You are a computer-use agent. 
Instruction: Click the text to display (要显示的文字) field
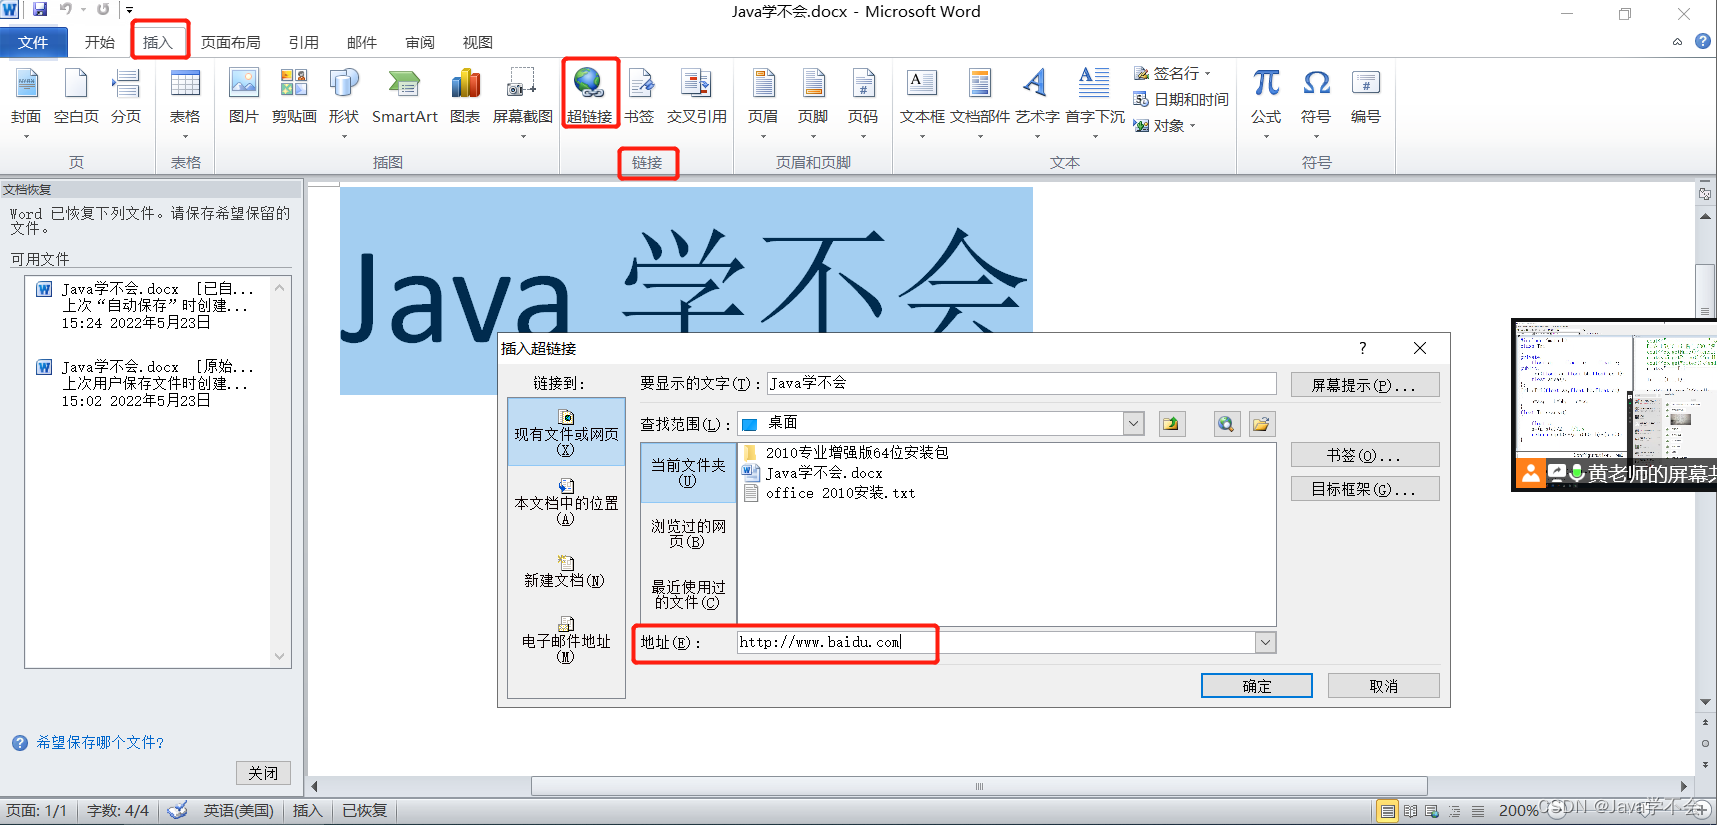coord(1022,383)
